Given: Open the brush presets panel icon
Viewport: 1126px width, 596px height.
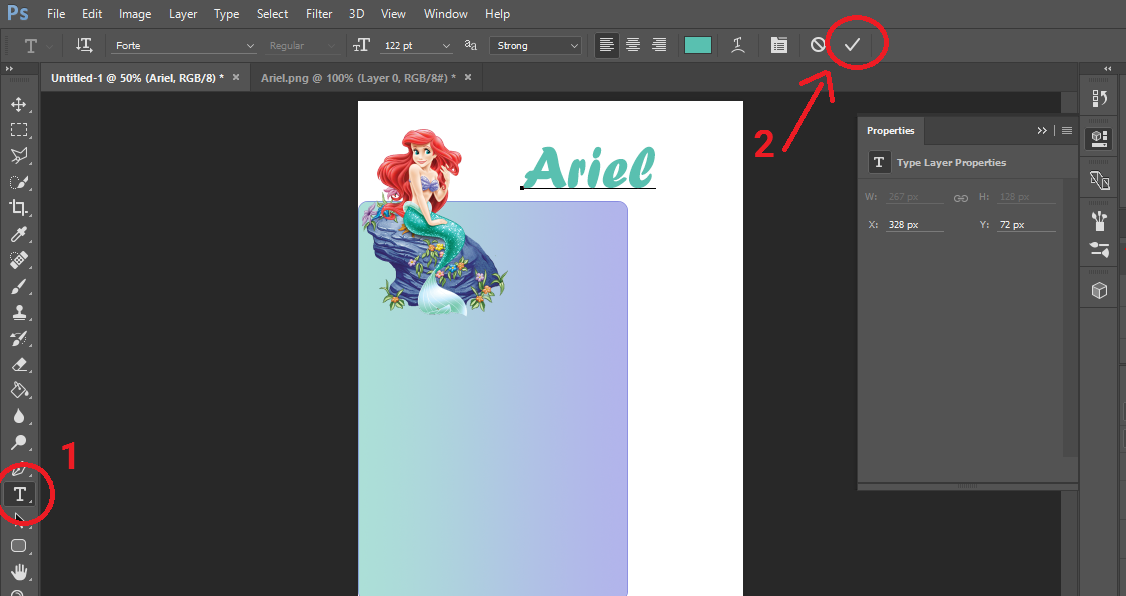Looking at the screenshot, I should coord(1099,220).
